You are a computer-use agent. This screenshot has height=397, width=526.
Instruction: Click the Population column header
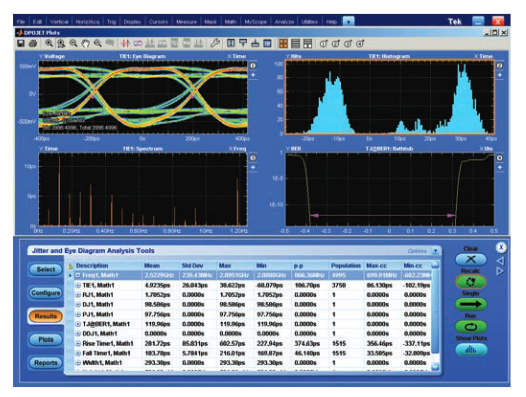tap(346, 266)
